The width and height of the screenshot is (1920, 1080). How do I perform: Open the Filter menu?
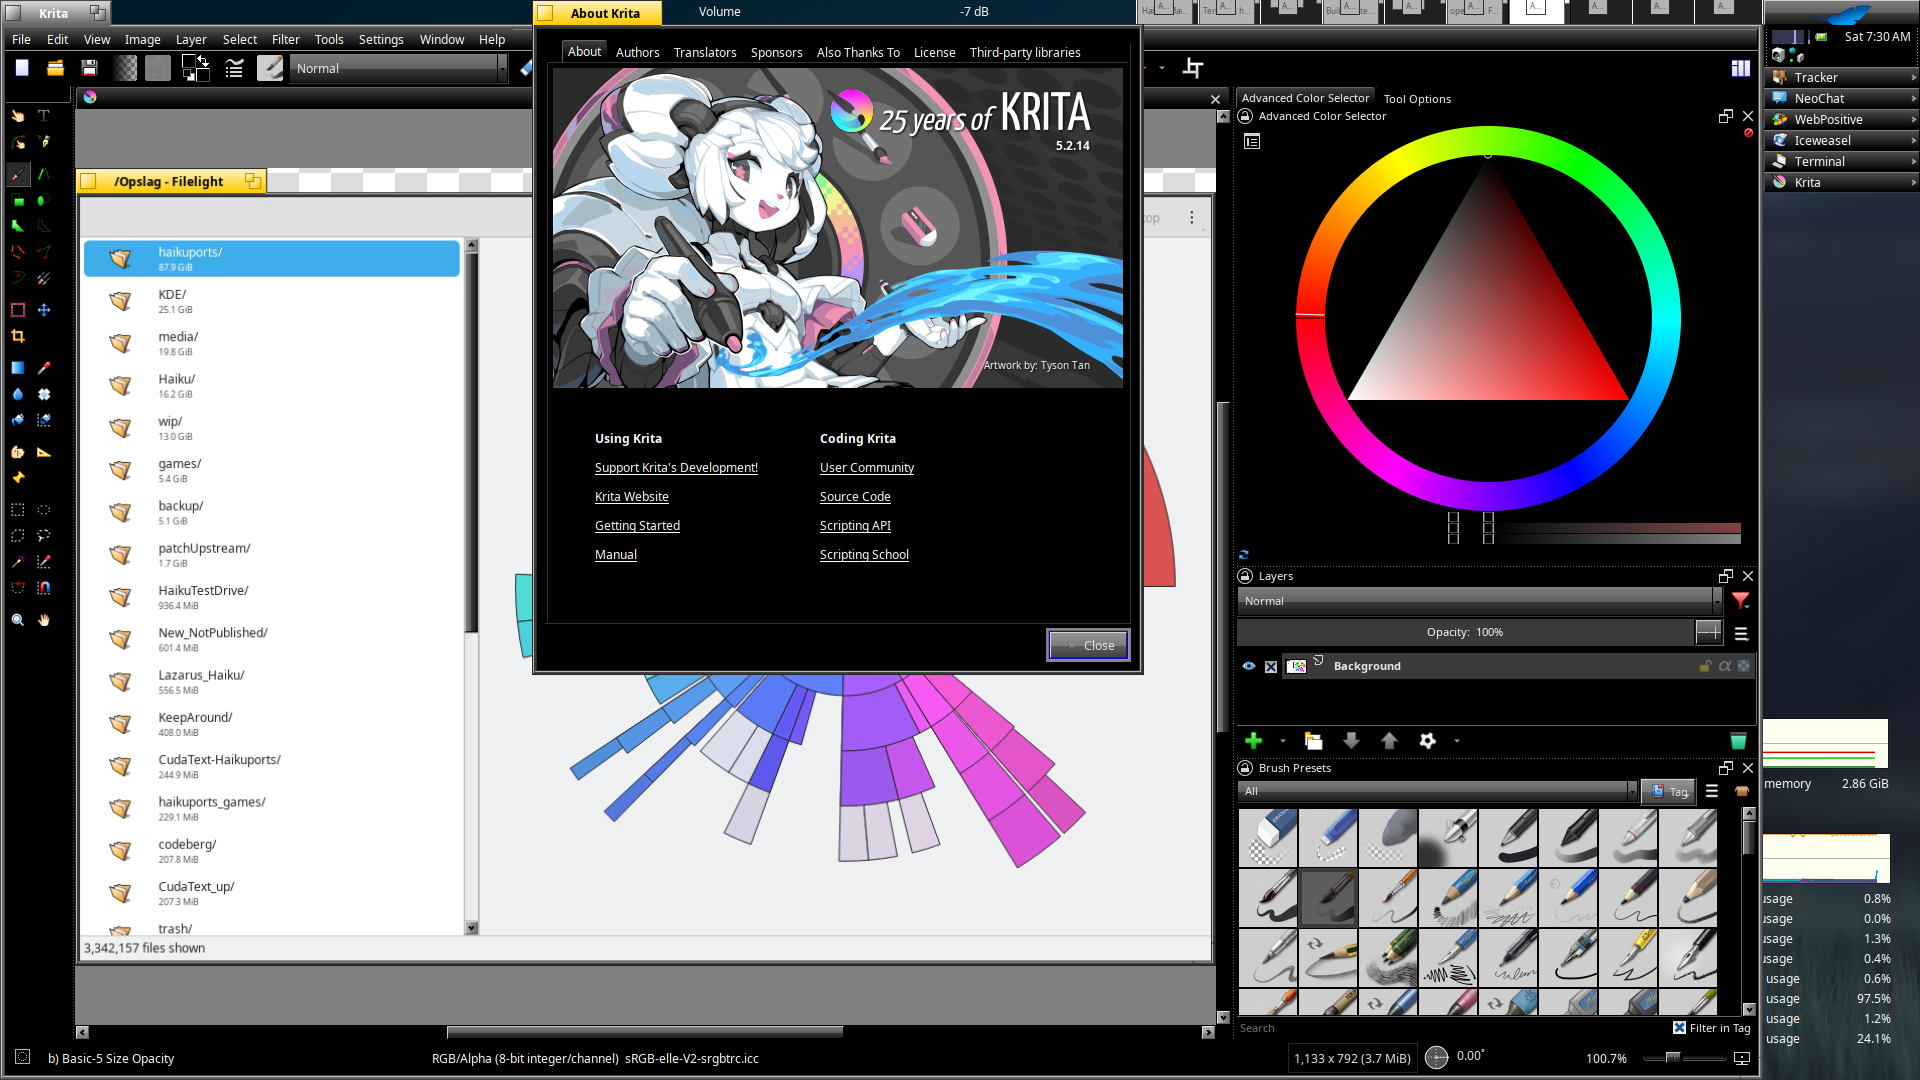pyautogui.click(x=285, y=40)
